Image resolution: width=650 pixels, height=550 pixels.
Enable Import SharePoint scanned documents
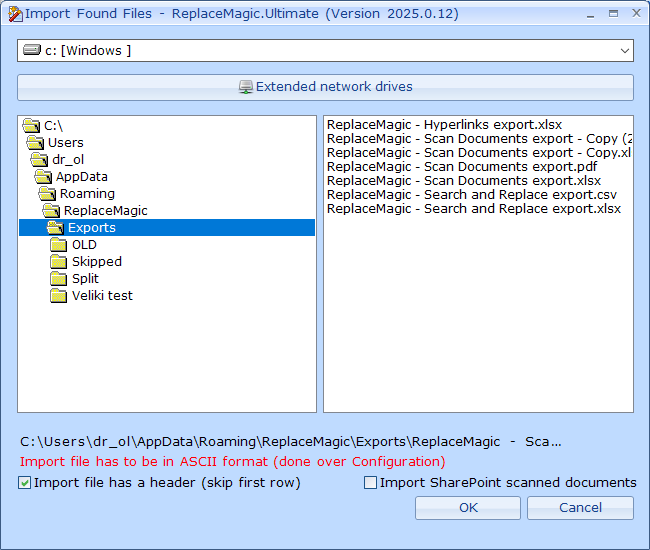coord(371,483)
